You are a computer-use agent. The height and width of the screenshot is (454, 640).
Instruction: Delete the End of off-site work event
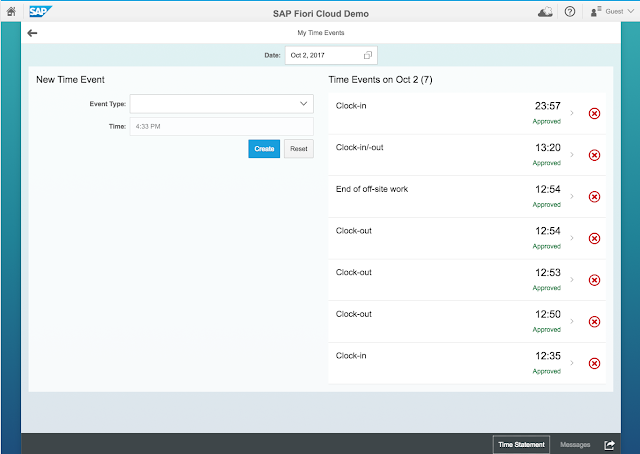coord(594,197)
